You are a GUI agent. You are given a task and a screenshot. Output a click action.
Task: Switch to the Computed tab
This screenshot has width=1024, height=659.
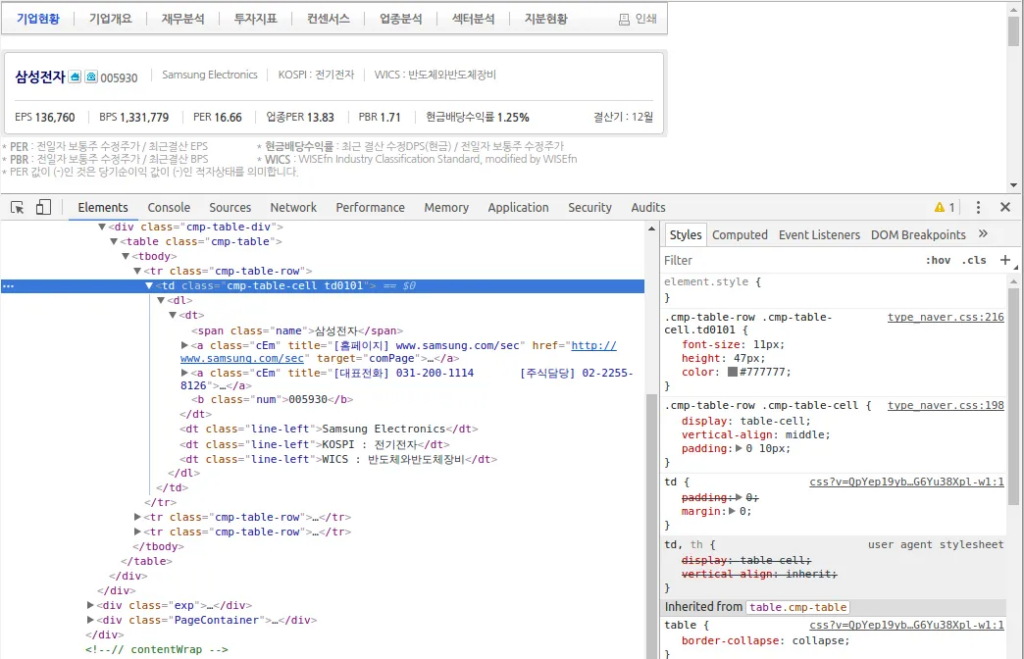click(740, 234)
